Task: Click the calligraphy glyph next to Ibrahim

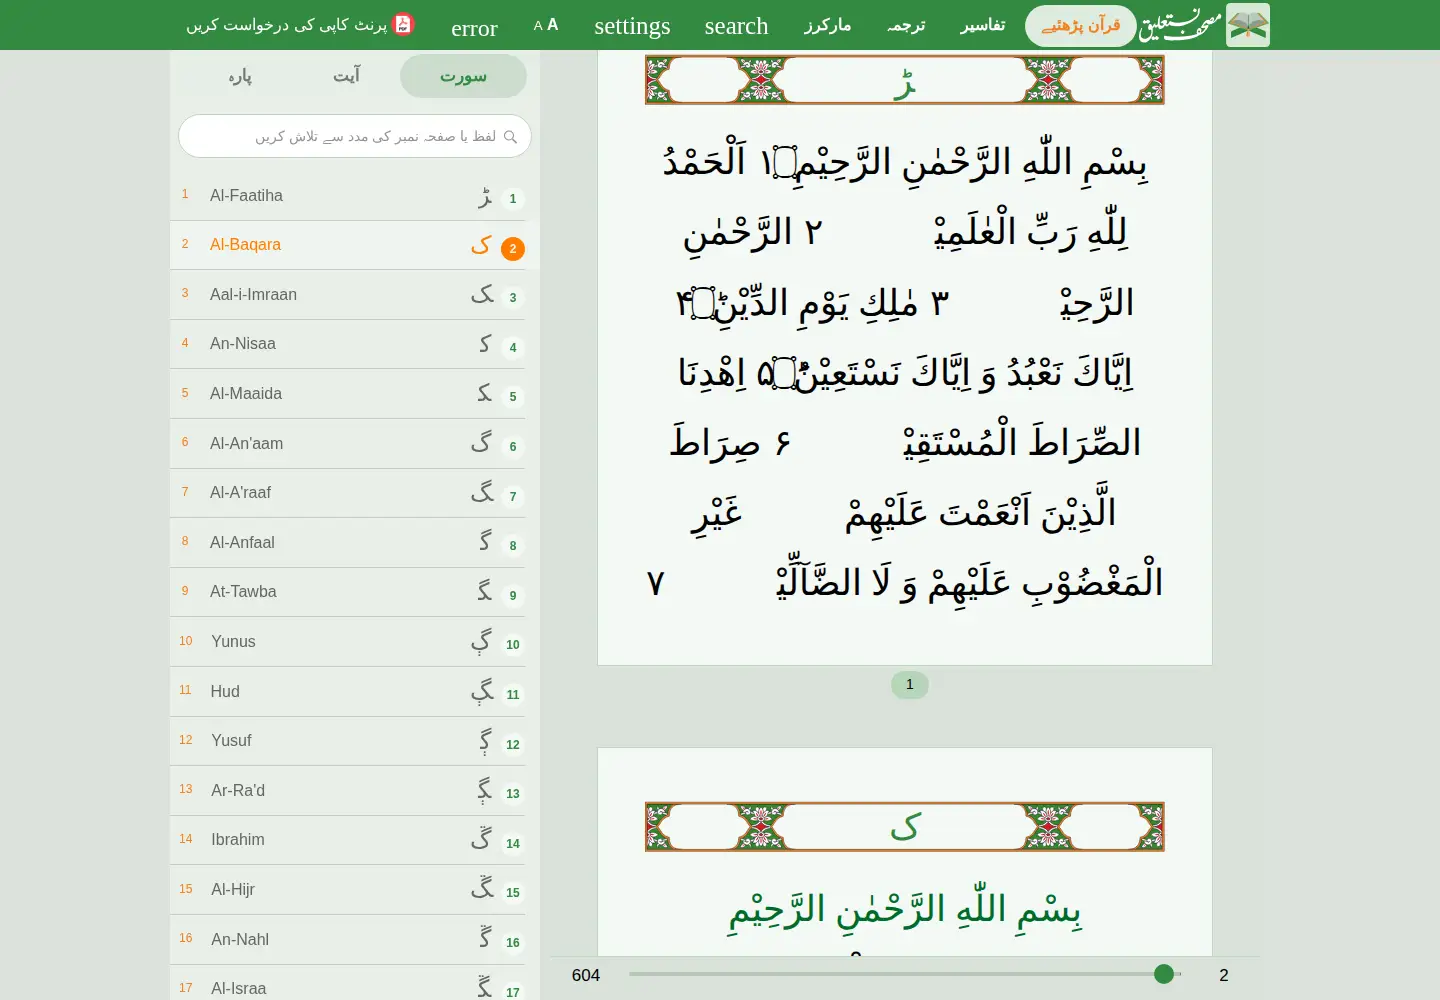Action: (x=482, y=838)
